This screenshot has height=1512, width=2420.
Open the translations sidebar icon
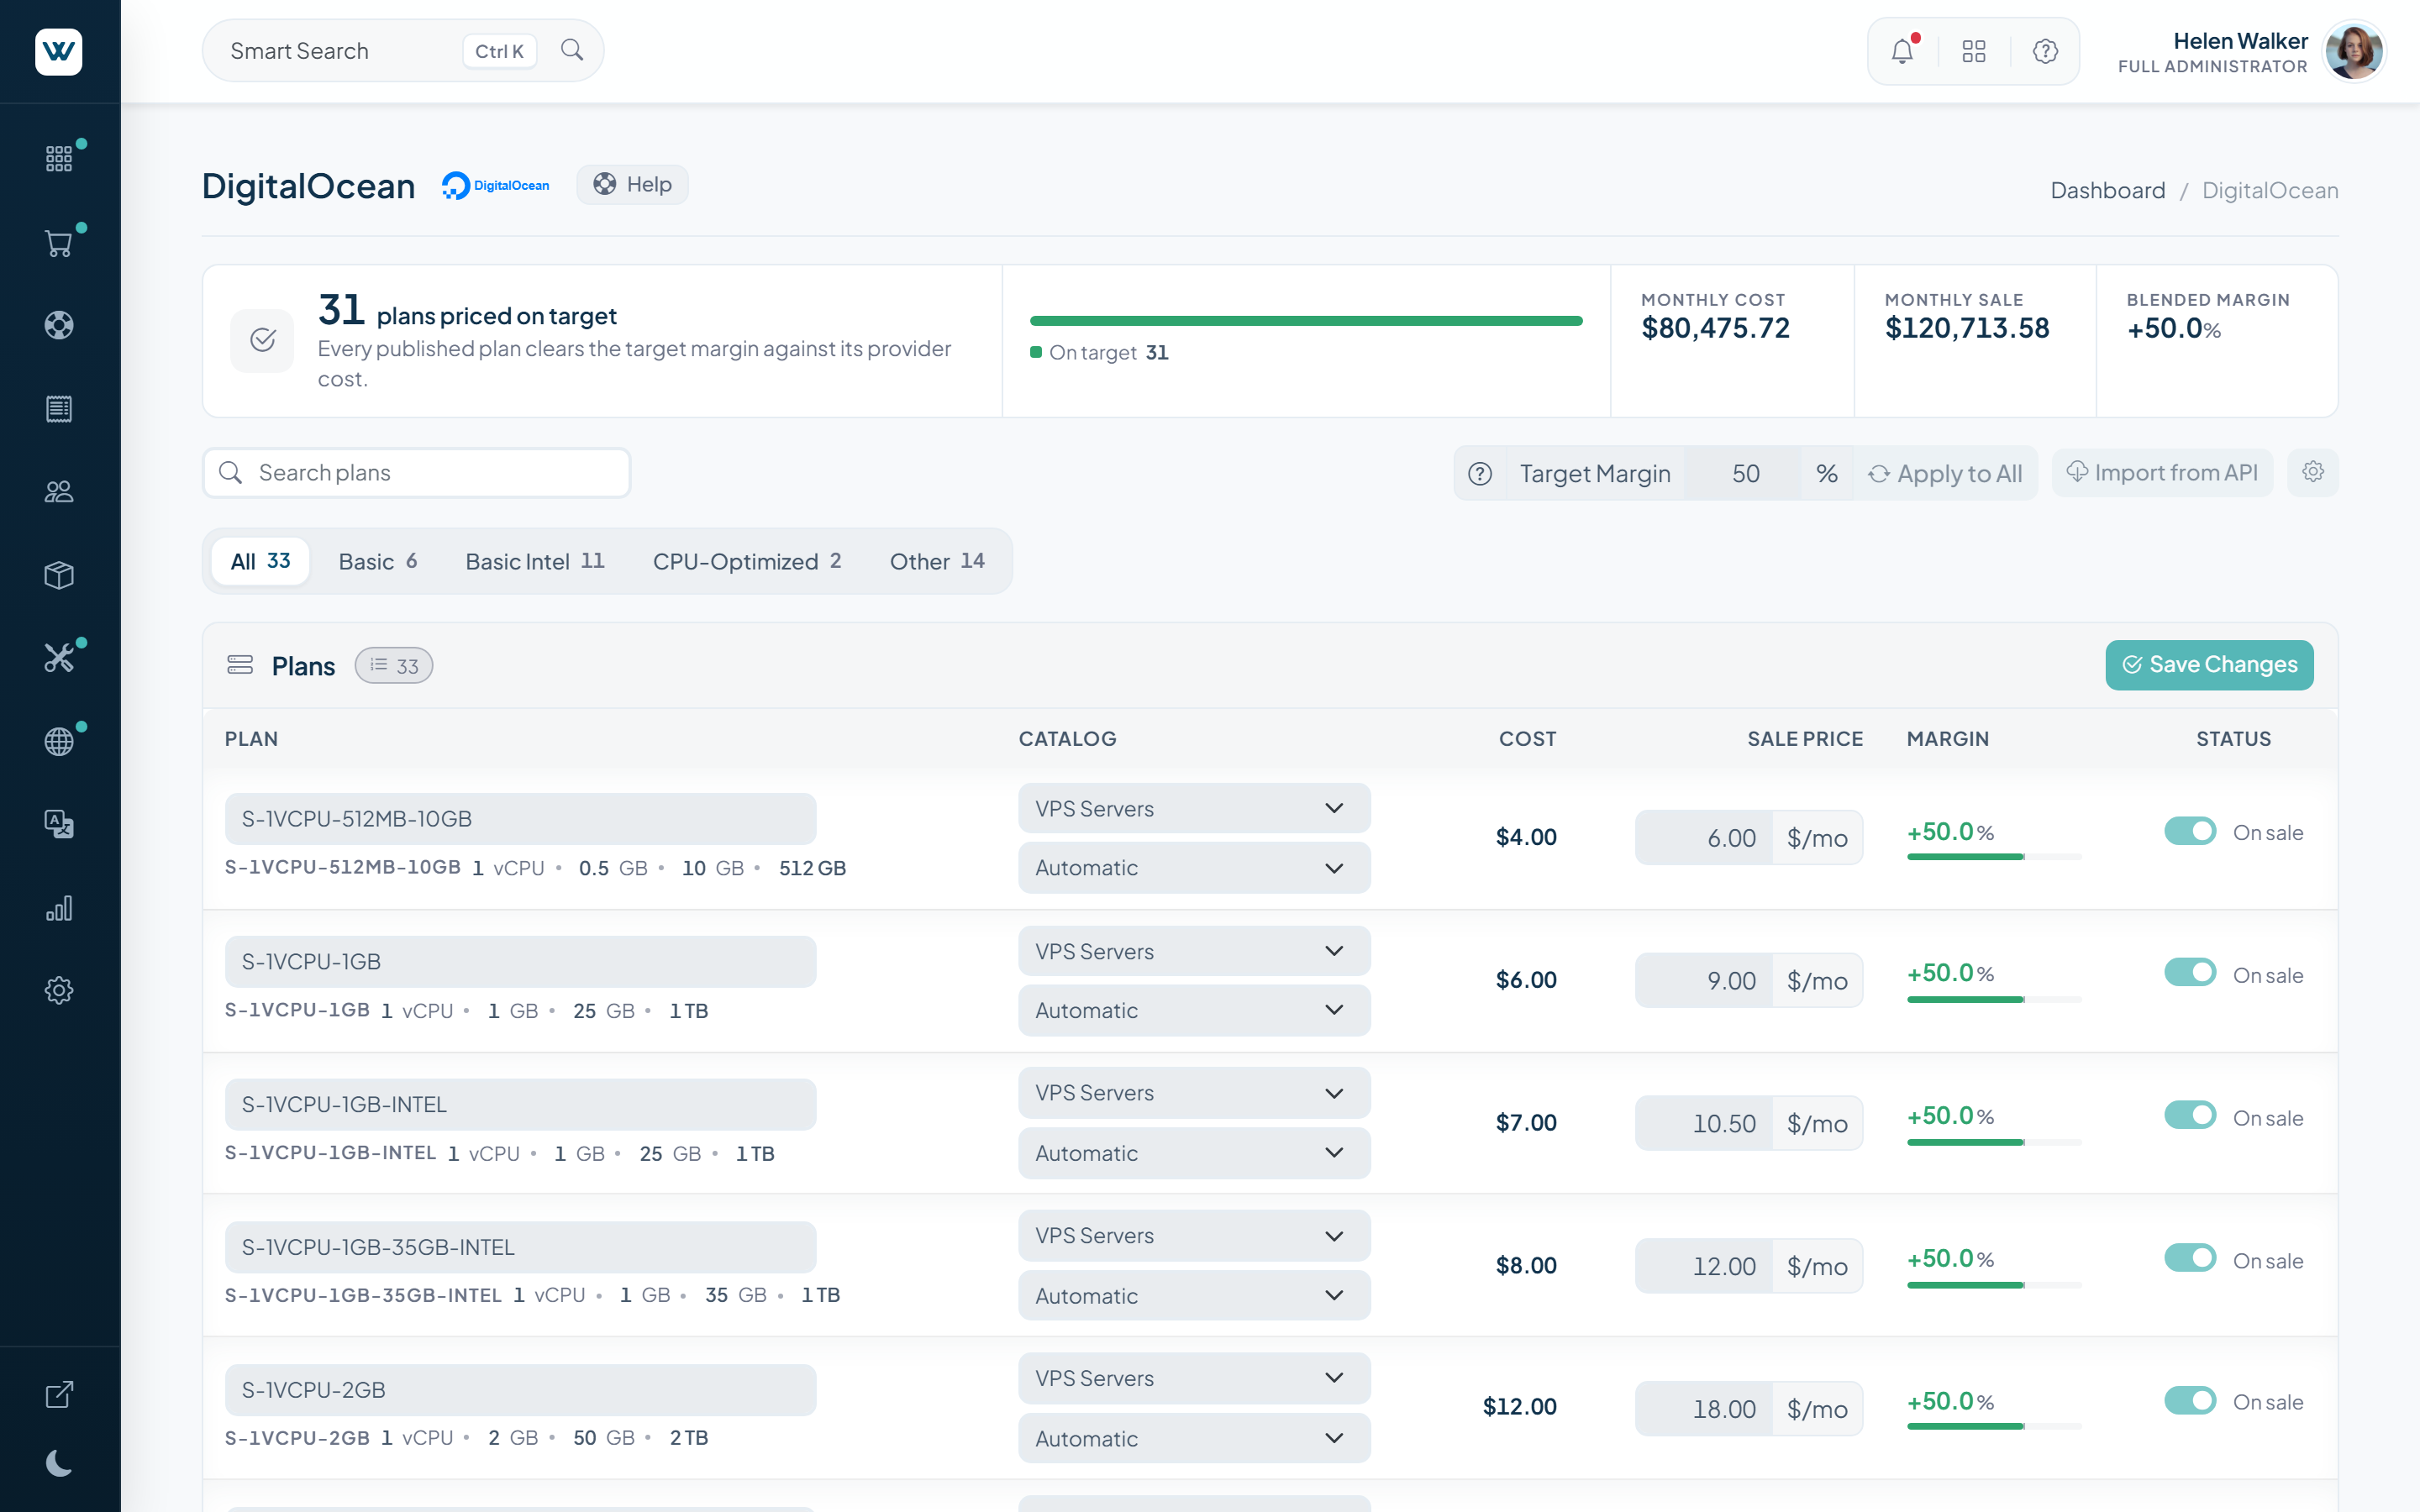59,824
